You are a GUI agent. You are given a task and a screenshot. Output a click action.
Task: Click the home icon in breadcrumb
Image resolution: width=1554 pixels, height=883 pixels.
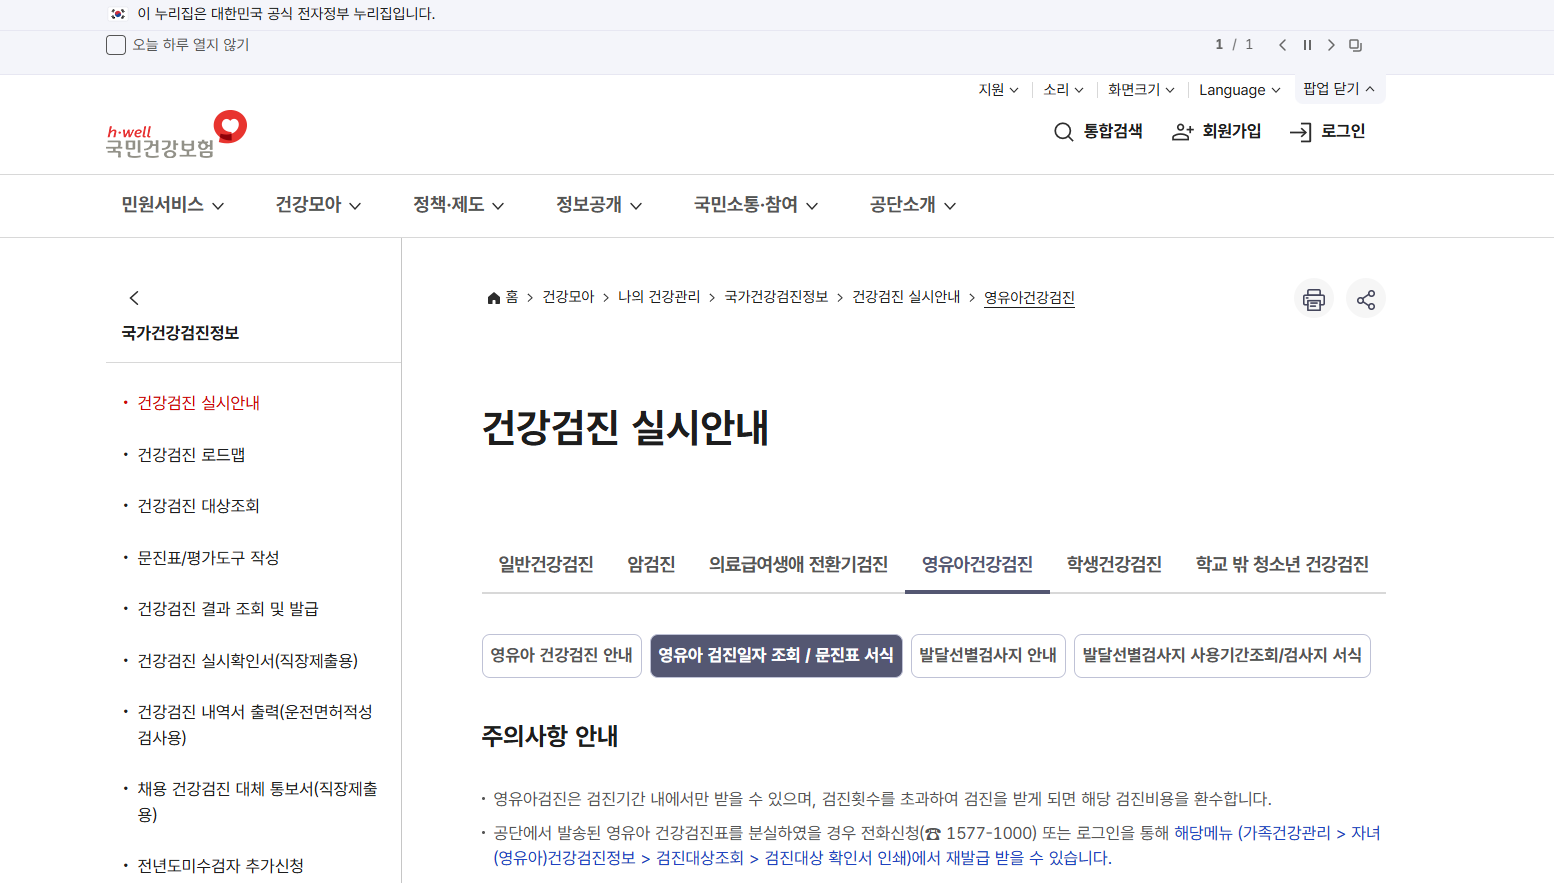pyautogui.click(x=493, y=298)
